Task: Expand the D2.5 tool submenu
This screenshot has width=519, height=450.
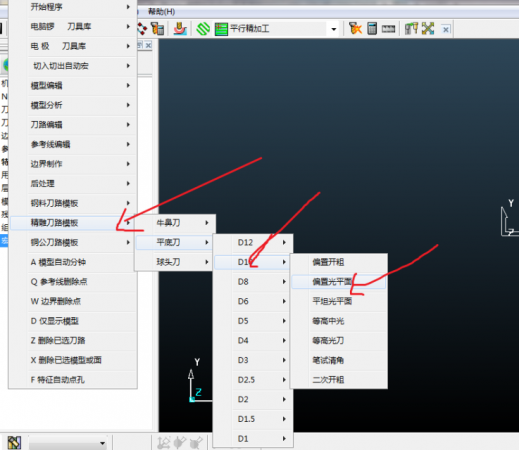Action: pos(253,380)
